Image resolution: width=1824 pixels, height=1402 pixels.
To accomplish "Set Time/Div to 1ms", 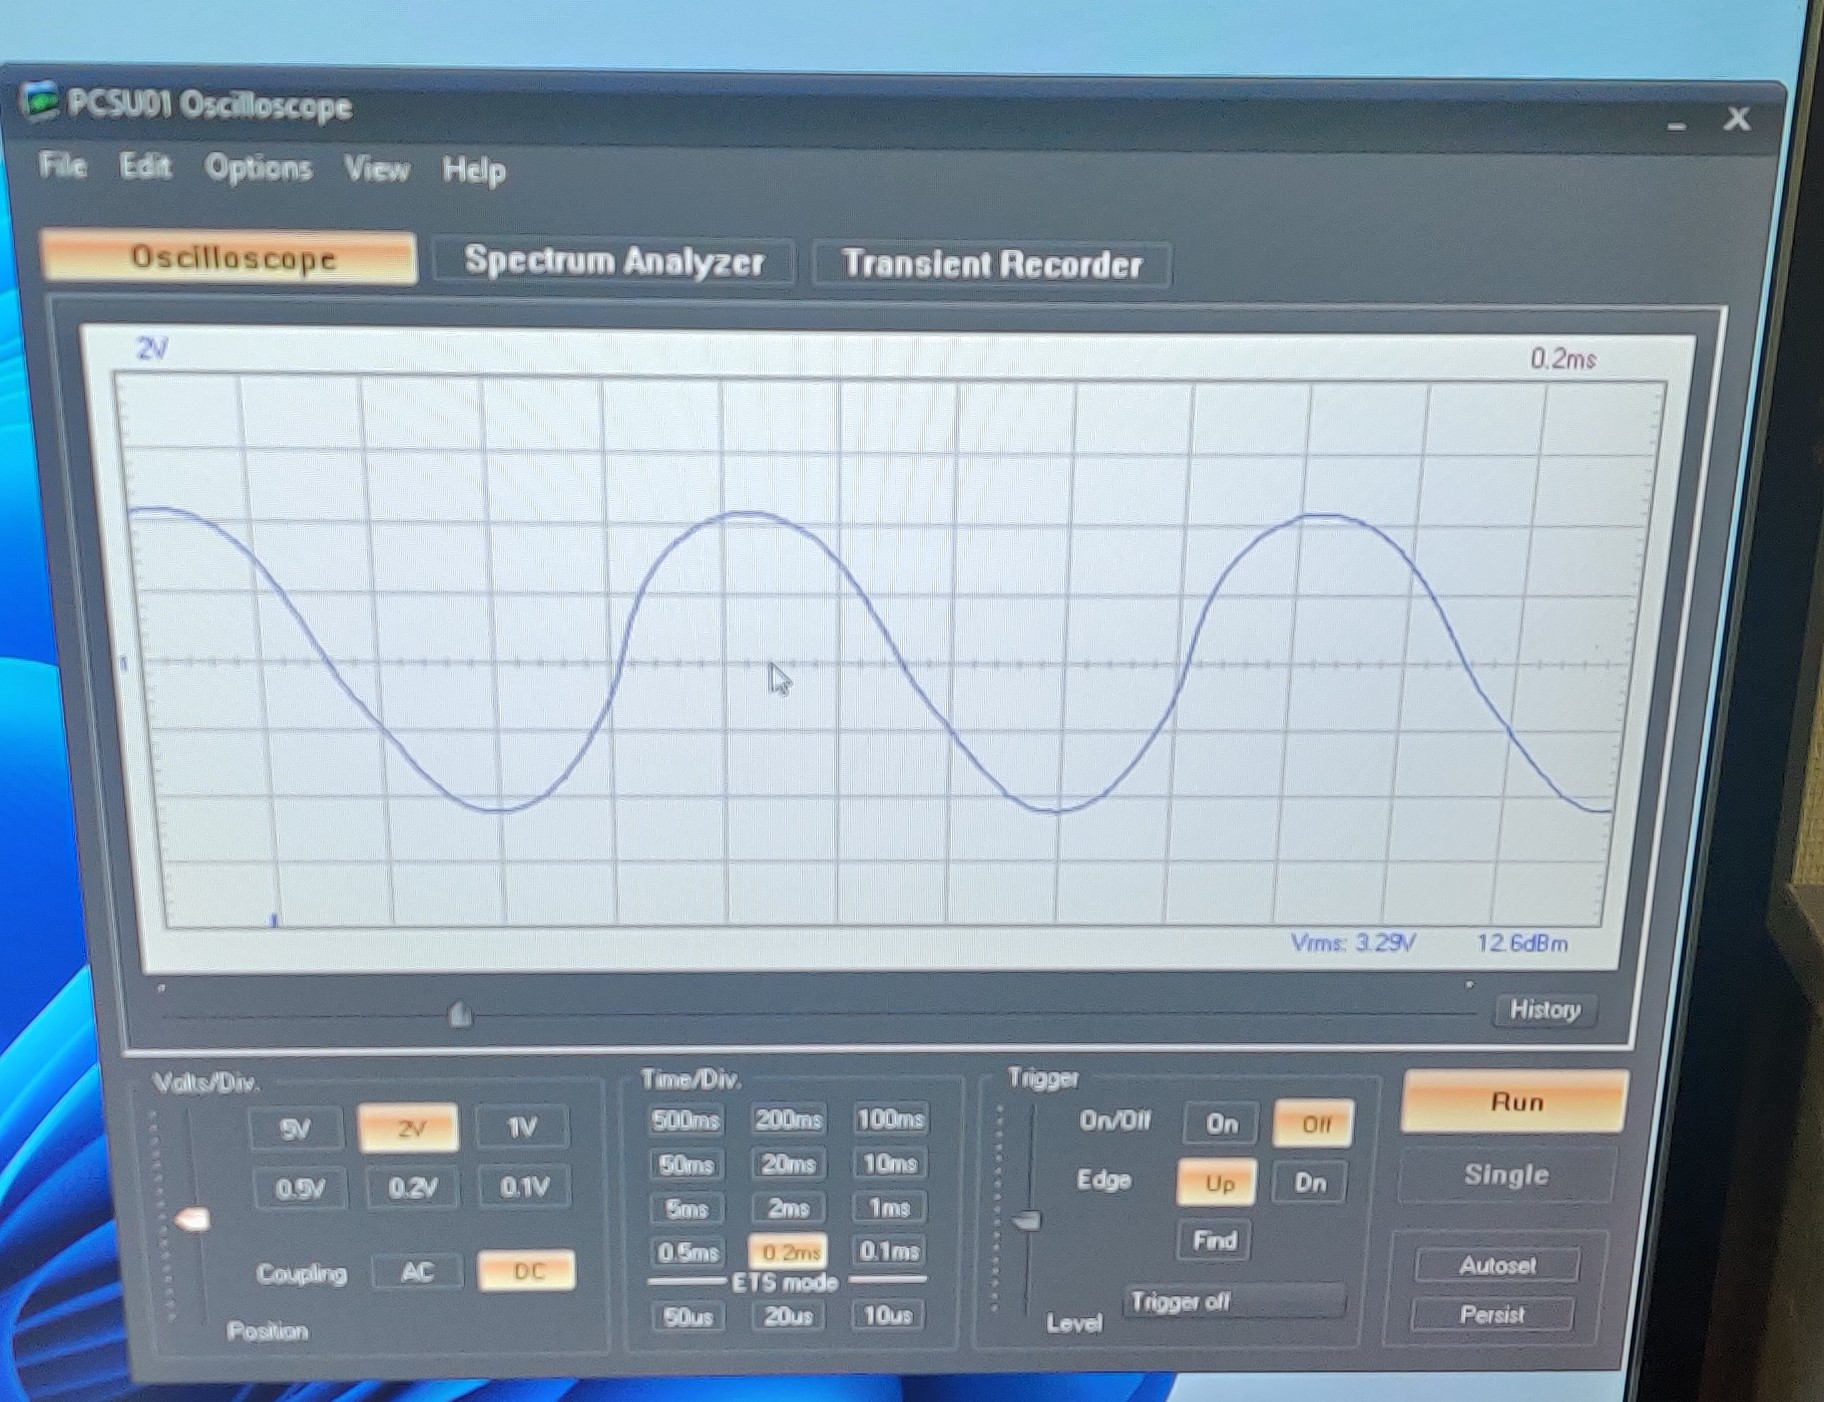I will (889, 1207).
